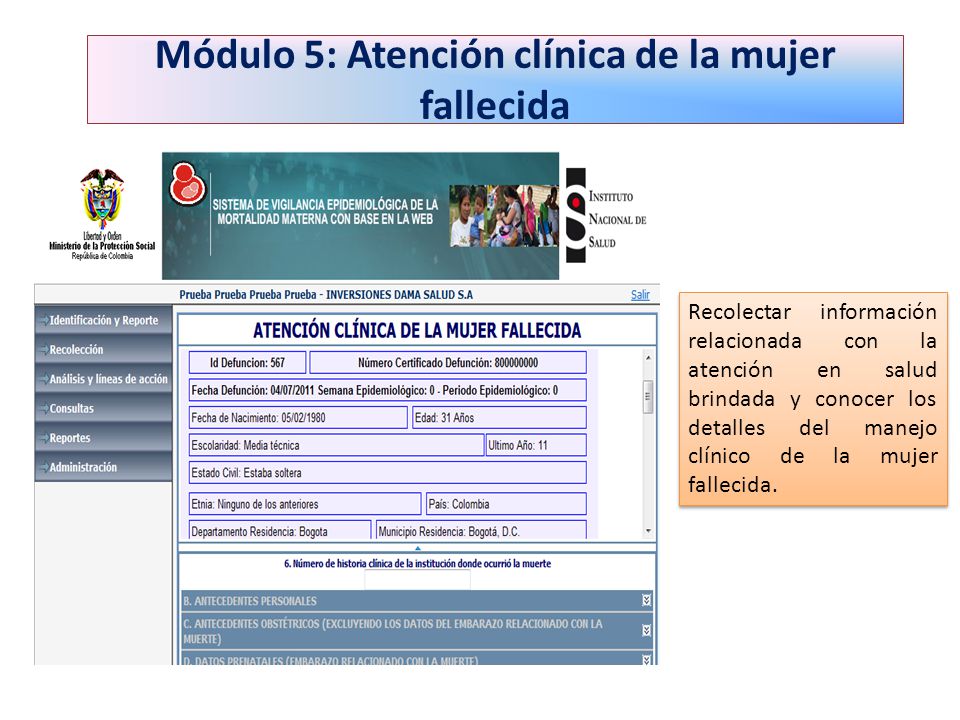
Task: Click the número de historia clínica field
Action: [x=418, y=580]
